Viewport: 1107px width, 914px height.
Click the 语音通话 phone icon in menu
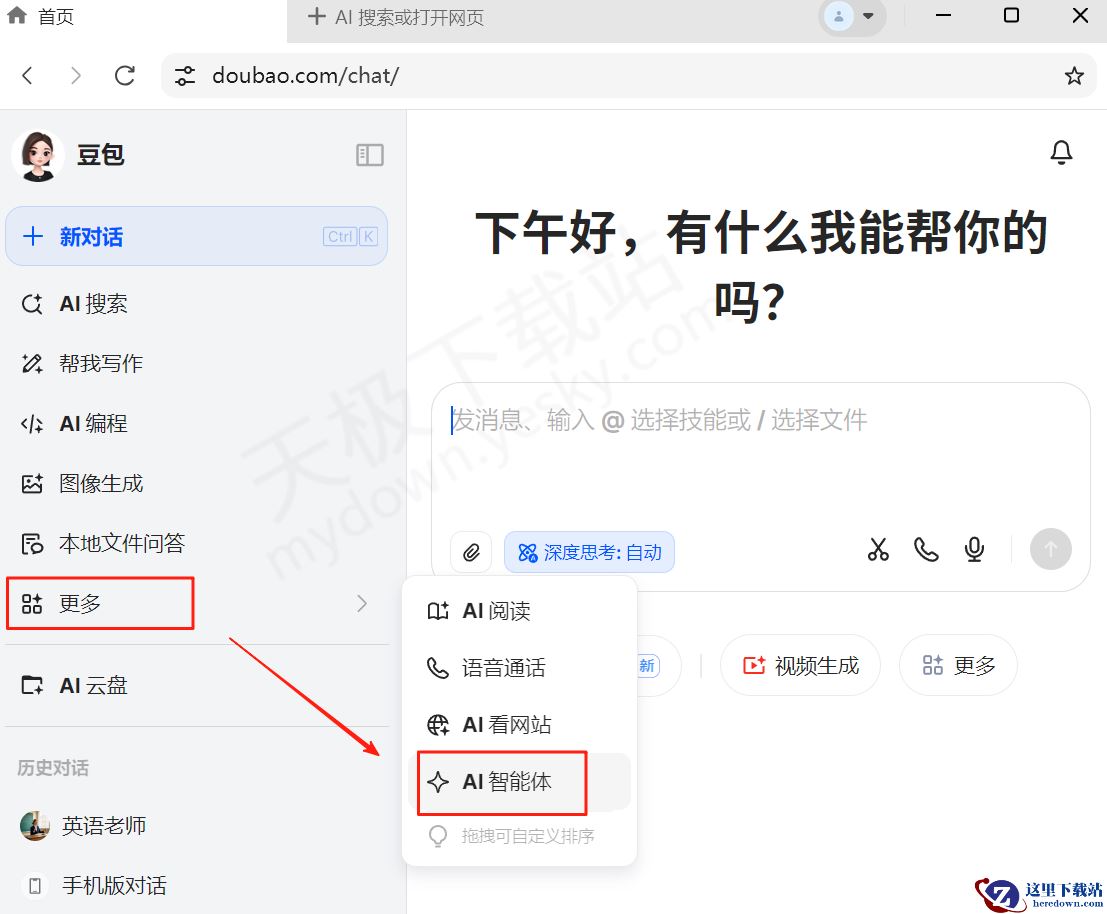coord(438,668)
